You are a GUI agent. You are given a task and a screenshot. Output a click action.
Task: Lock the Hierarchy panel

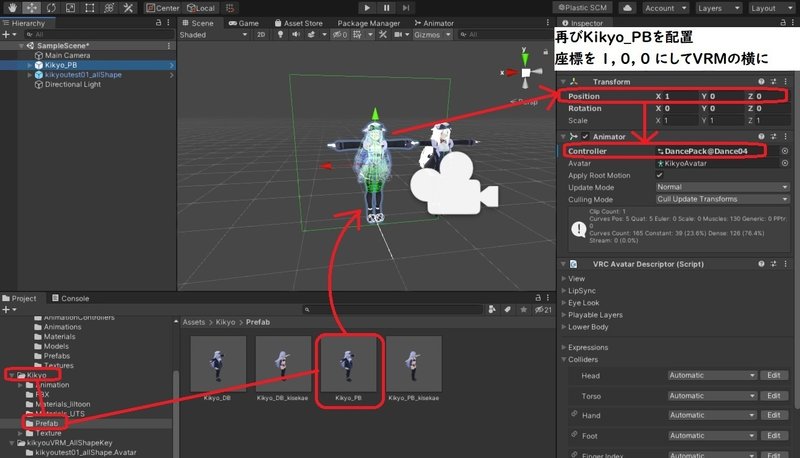159,22
